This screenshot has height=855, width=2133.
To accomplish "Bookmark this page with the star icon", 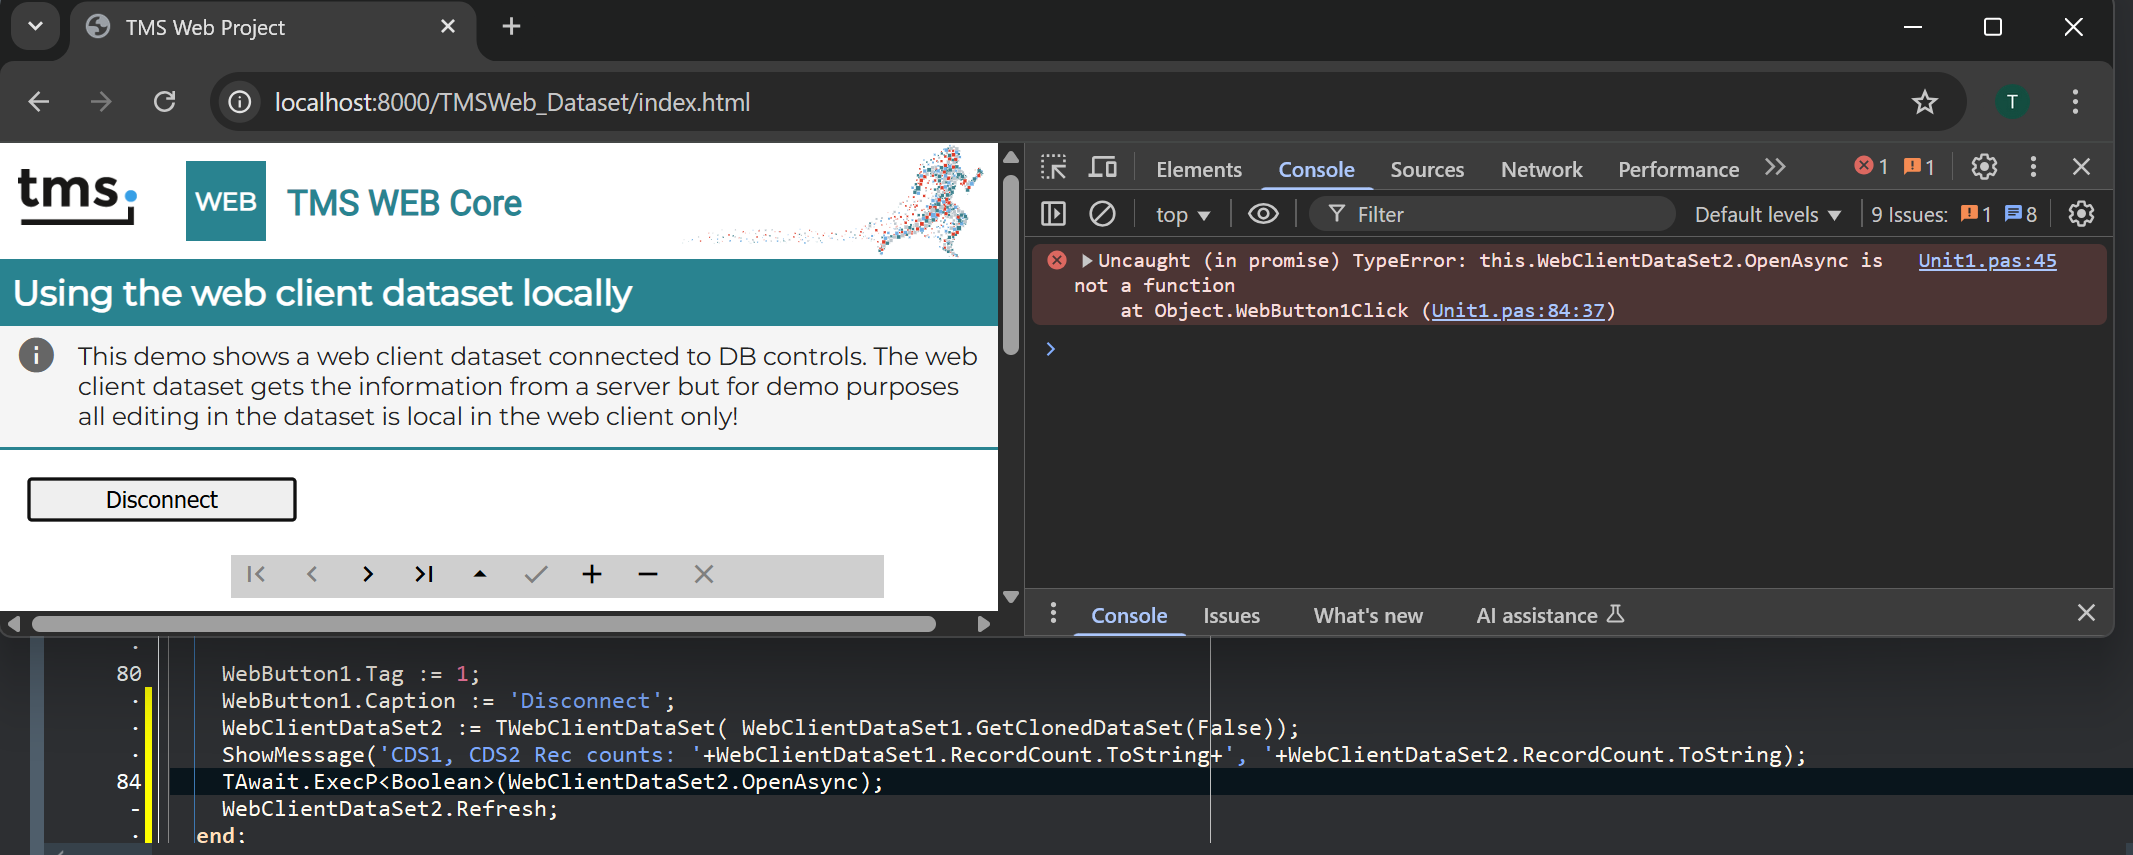I will (x=1925, y=102).
